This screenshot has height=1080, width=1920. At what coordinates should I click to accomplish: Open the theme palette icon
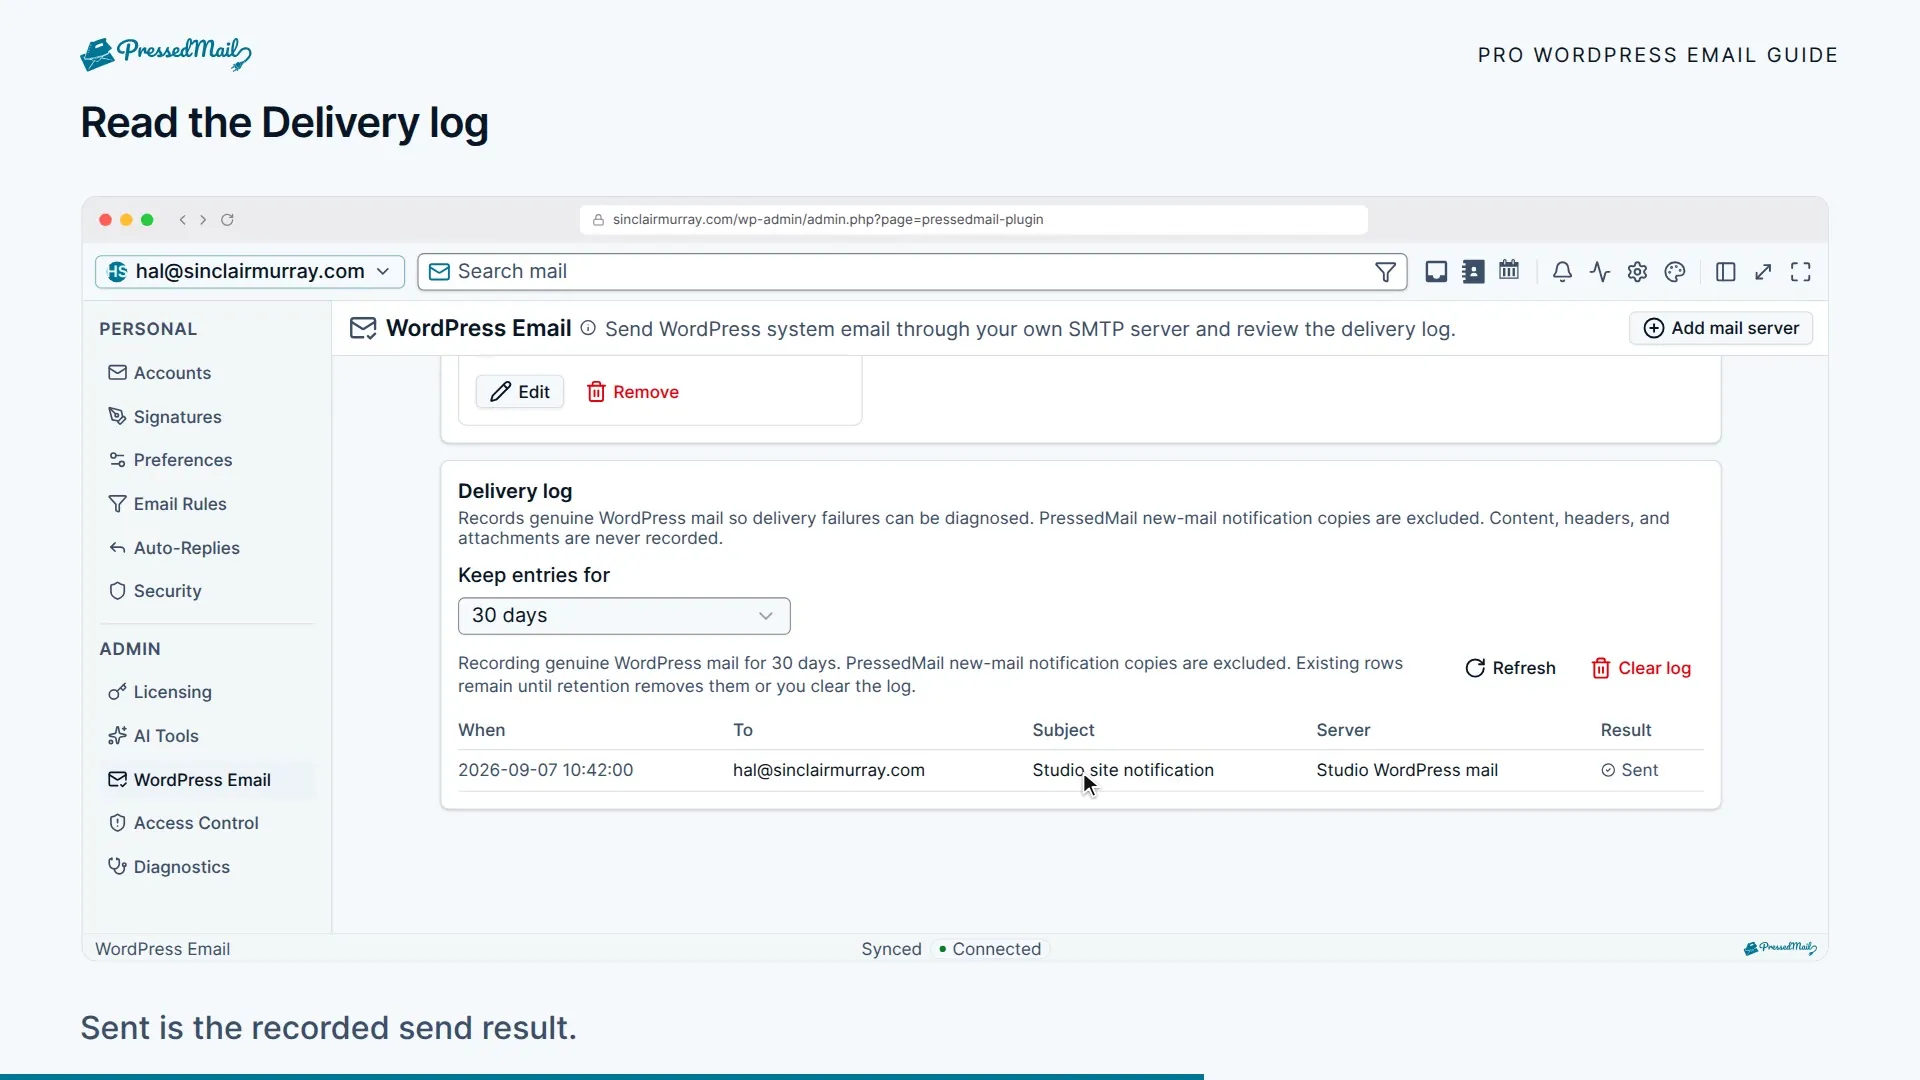(1675, 272)
